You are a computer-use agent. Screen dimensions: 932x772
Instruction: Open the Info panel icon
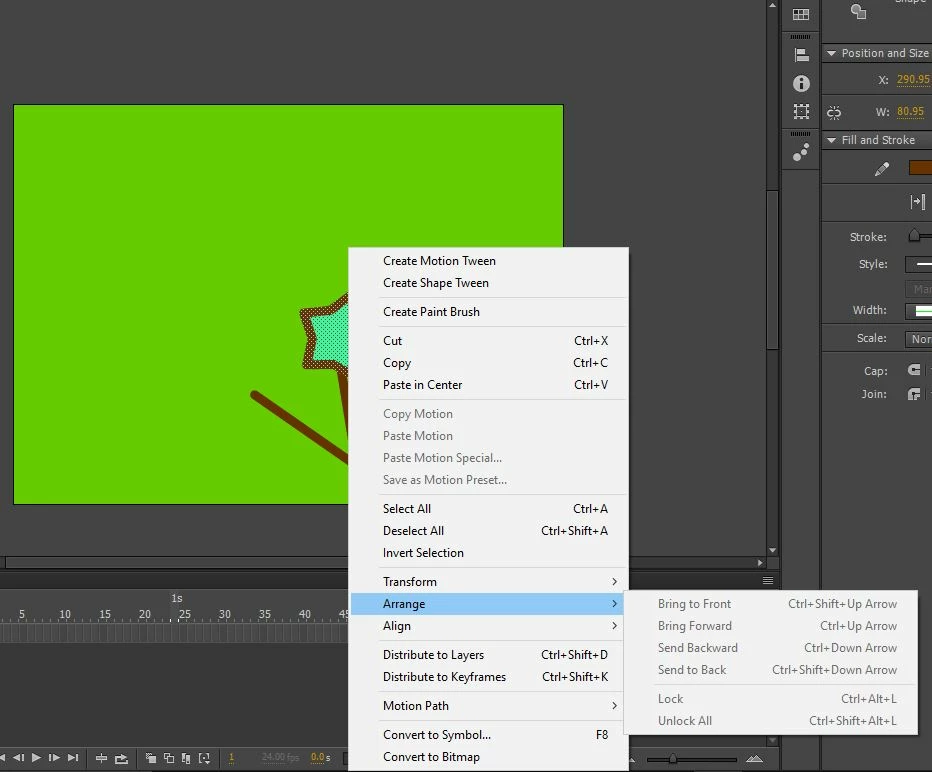[x=801, y=83]
